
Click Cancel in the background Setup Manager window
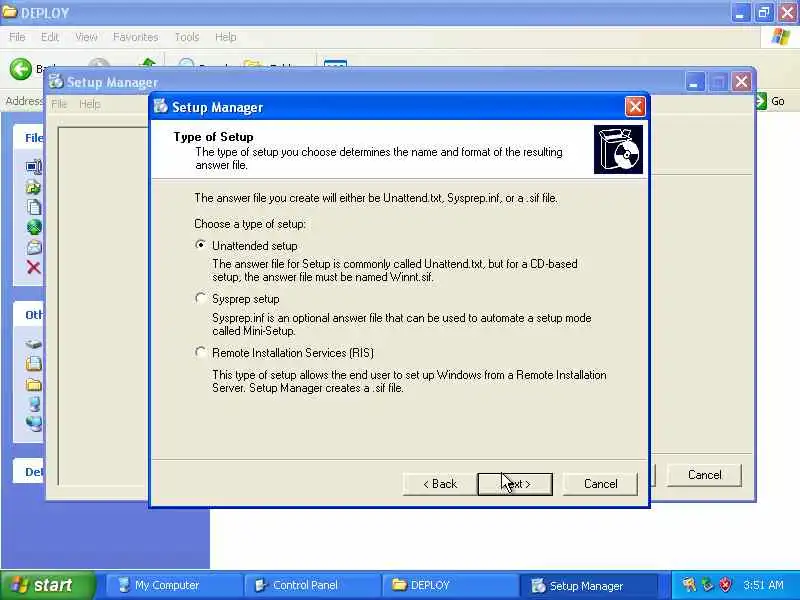coord(704,475)
